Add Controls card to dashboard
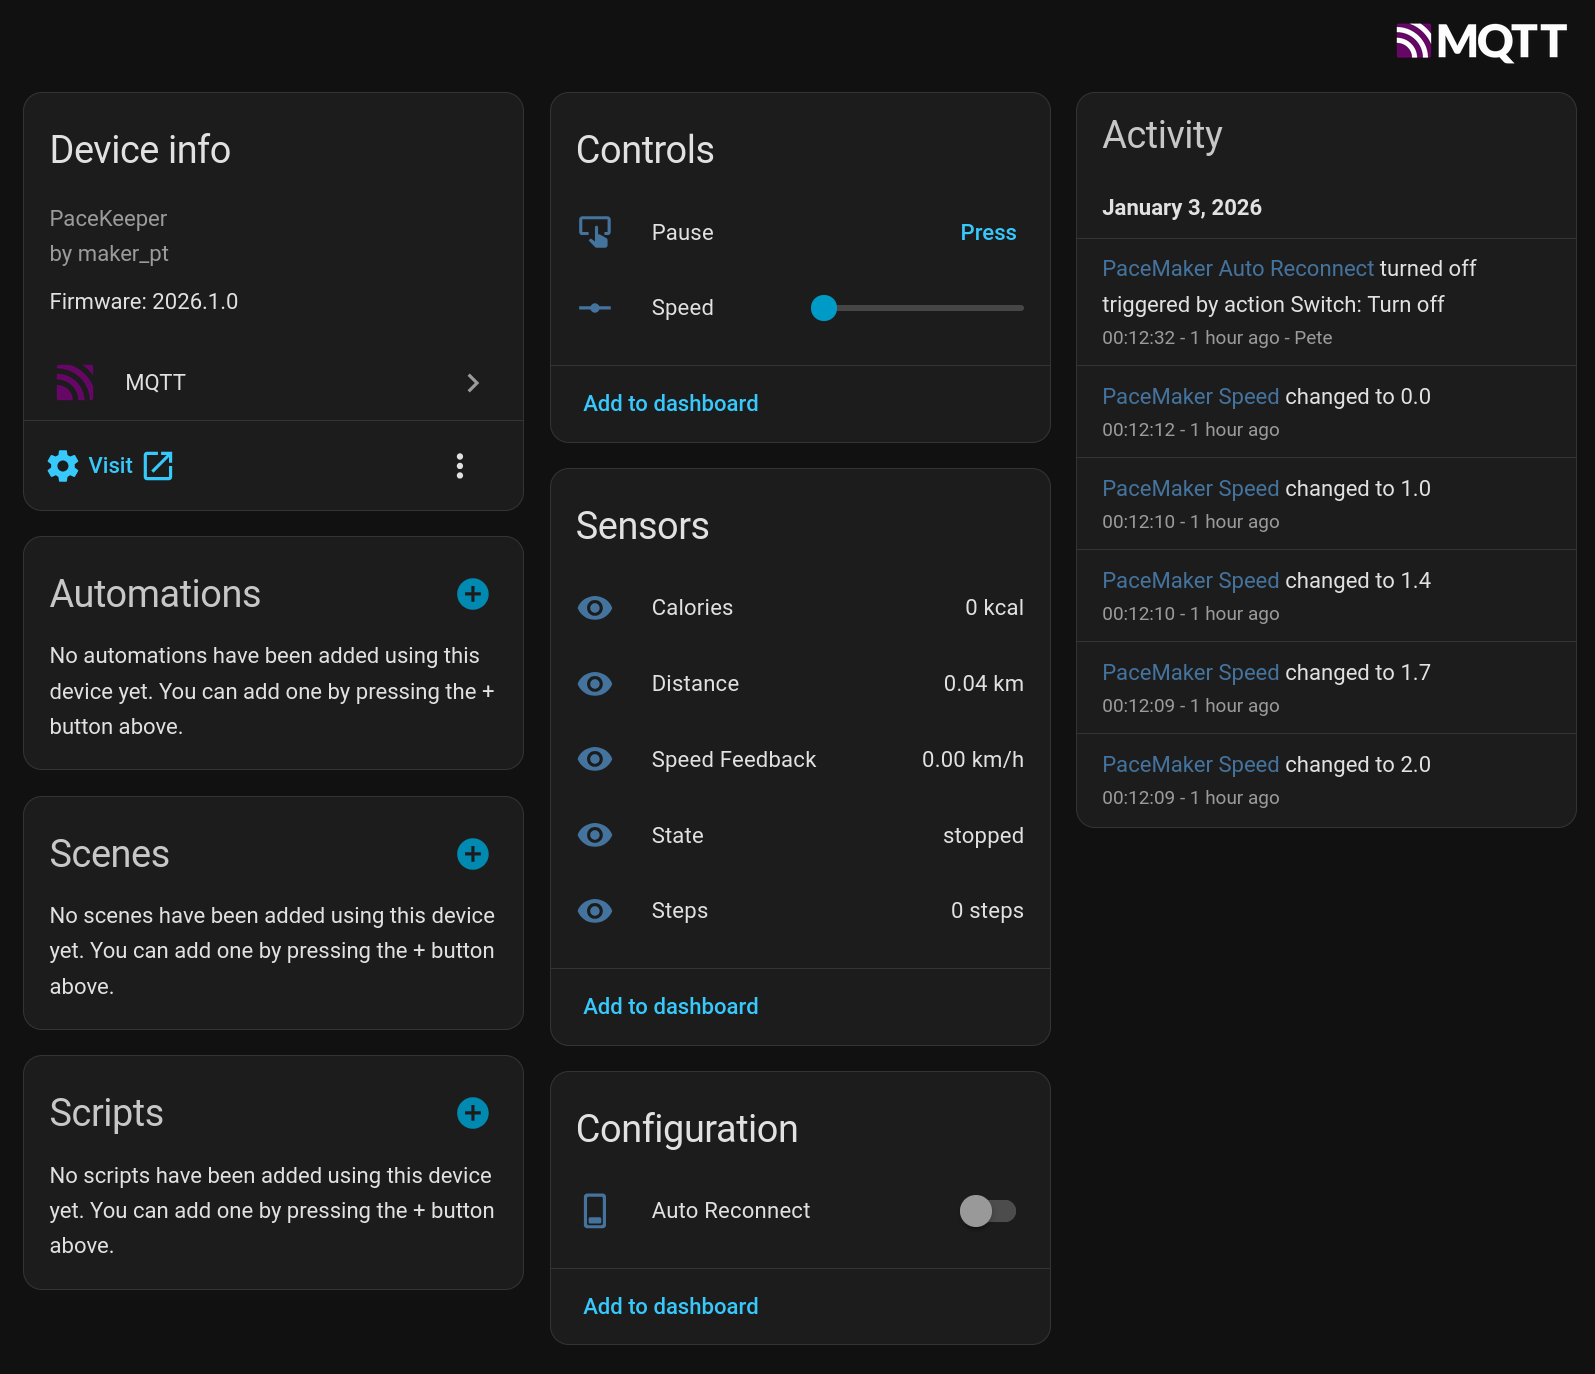This screenshot has width=1595, height=1374. click(x=670, y=403)
